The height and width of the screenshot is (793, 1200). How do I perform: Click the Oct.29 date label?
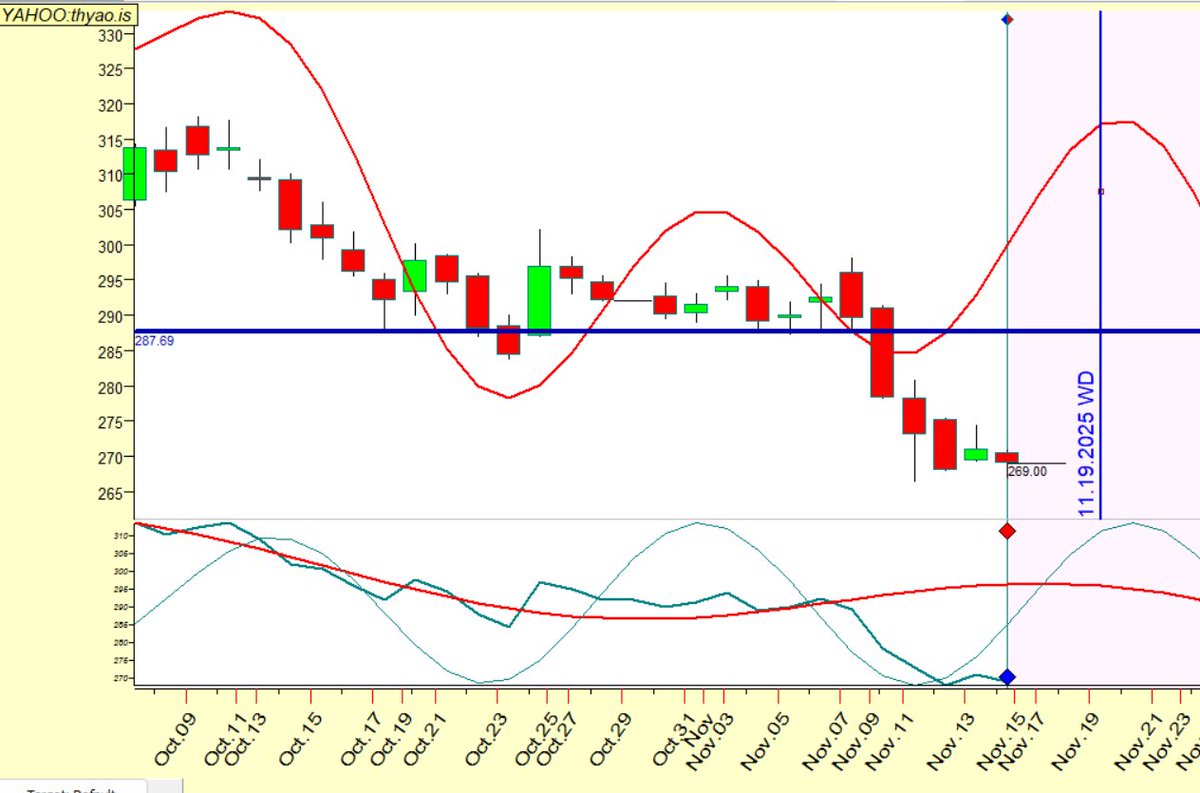tap(610, 737)
